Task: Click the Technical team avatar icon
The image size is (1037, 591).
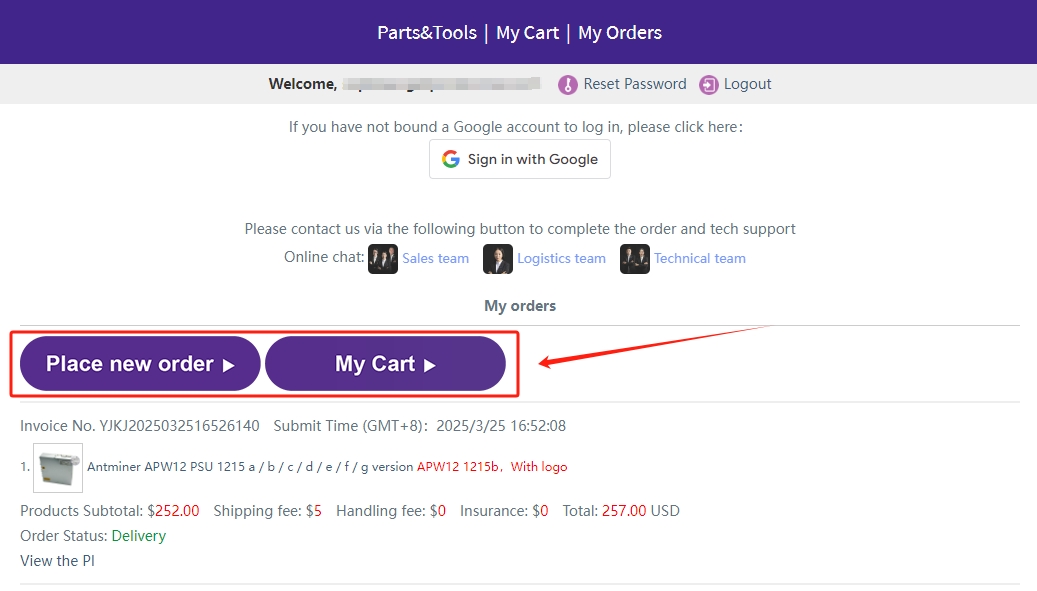Action: (635, 259)
